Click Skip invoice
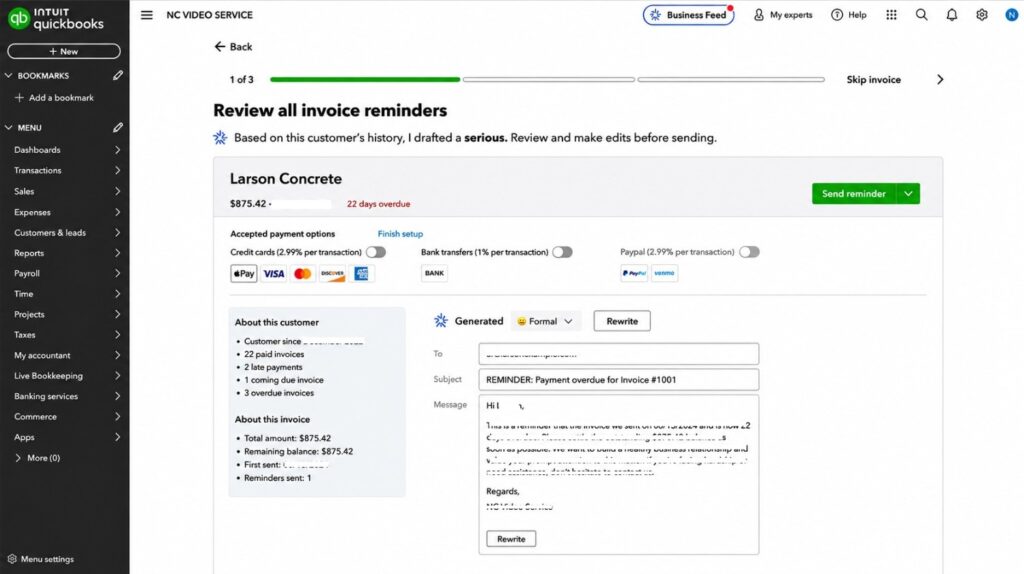This screenshot has width=1024, height=574. coord(873,79)
